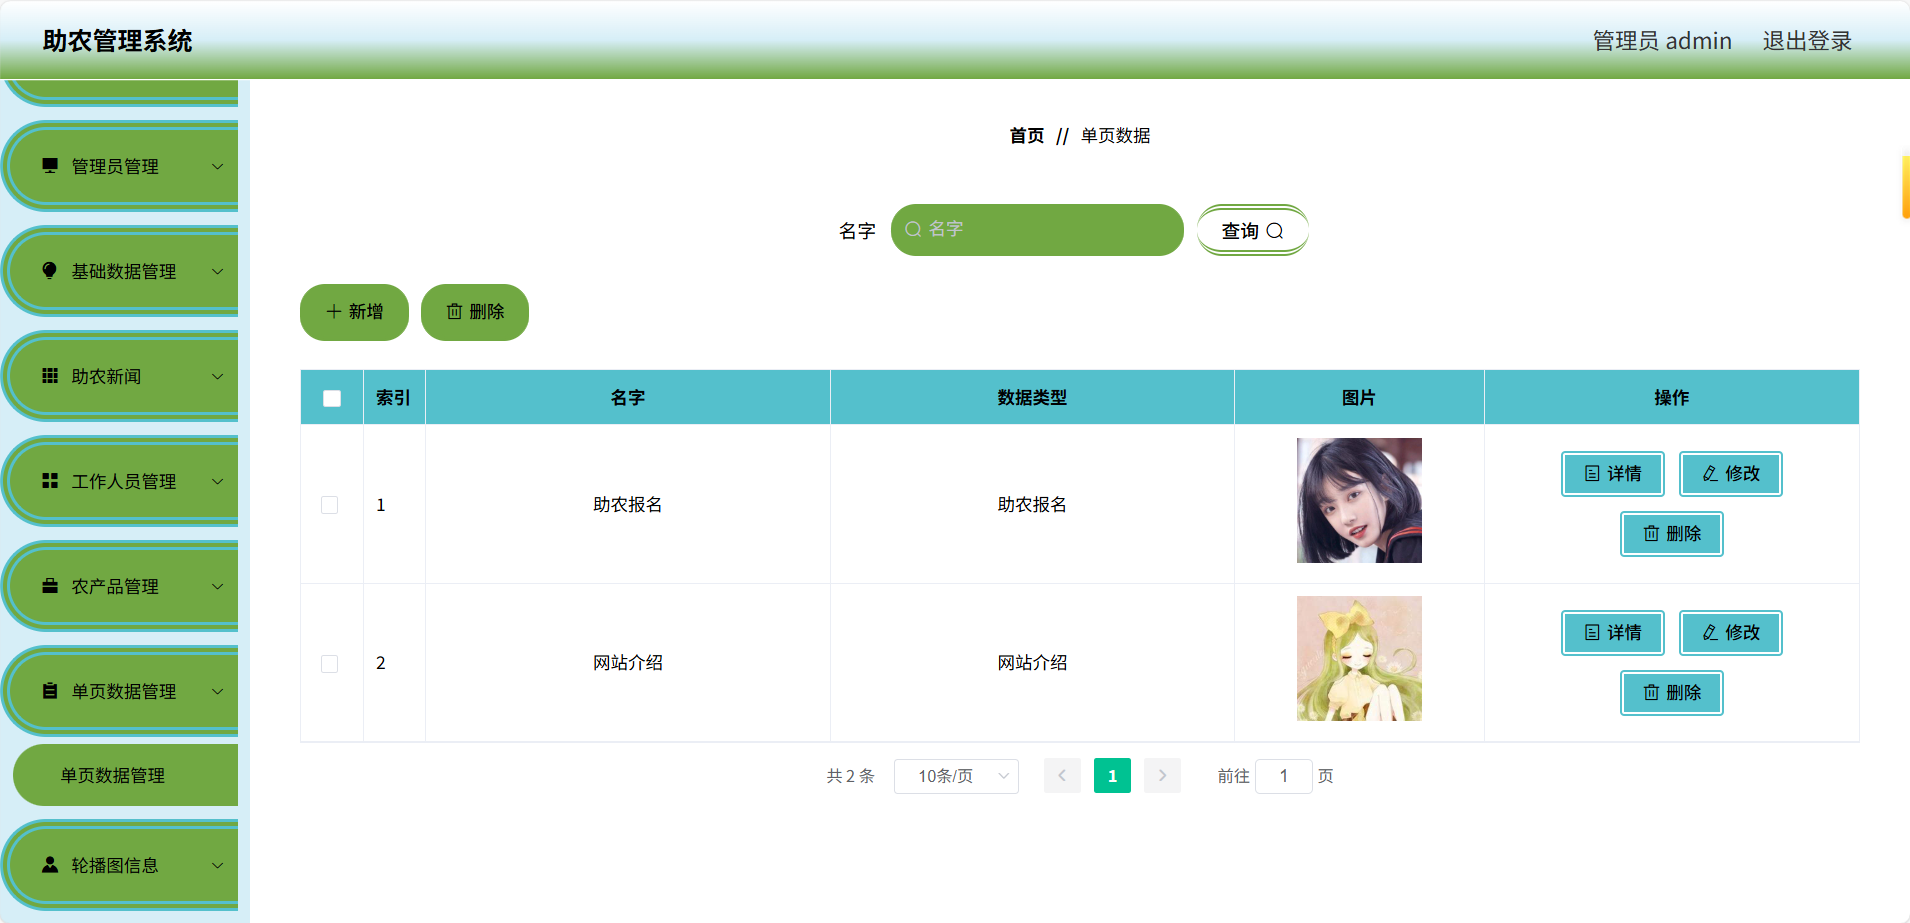
Task: Check the checkbox for row 1 助农报名
Action: point(329,505)
